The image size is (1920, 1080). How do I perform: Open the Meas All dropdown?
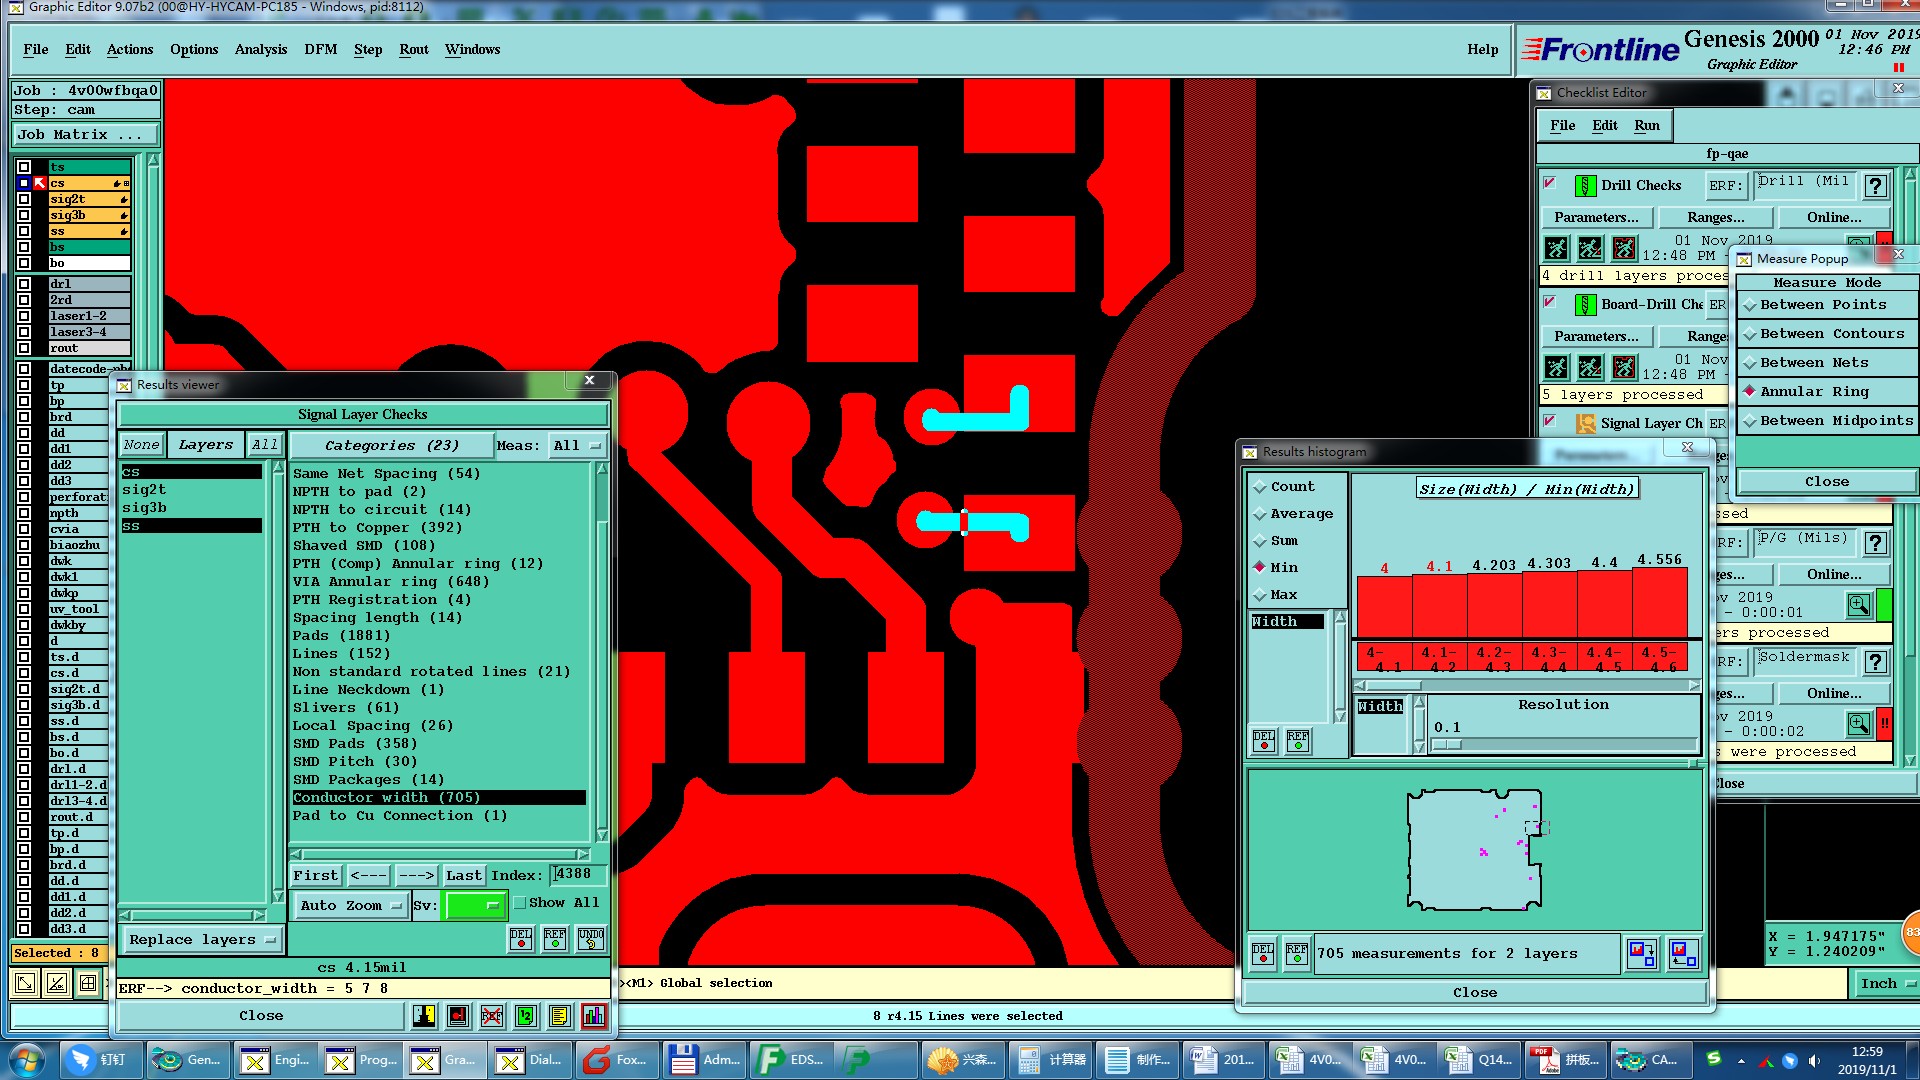coord(578,446)
